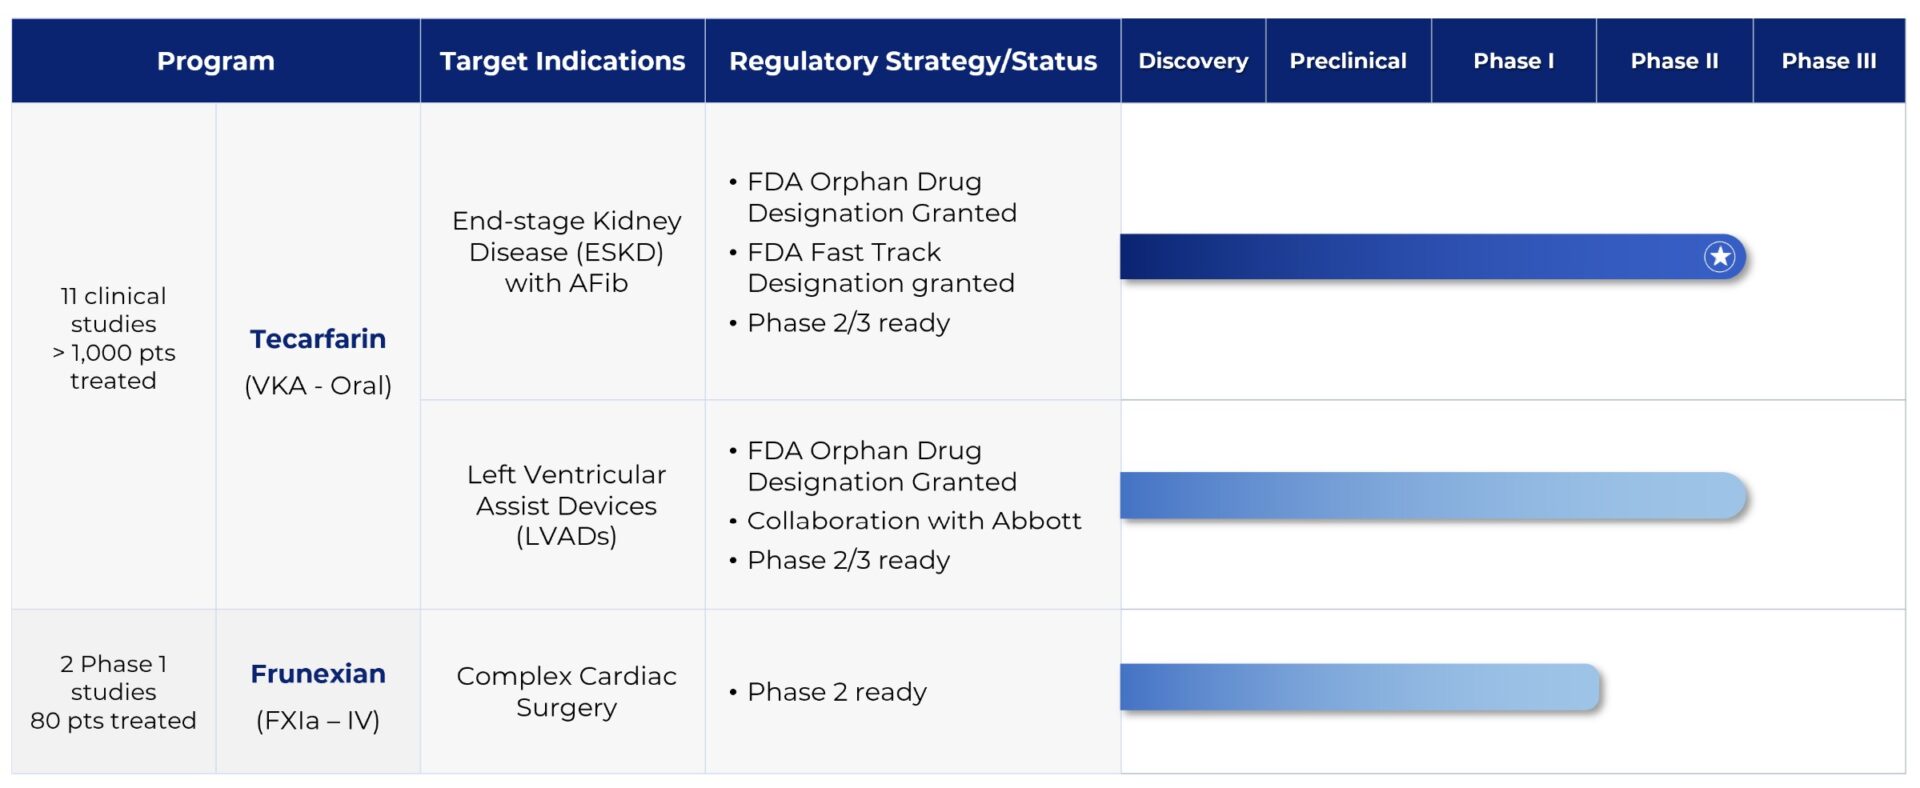Select the FDA Fast Track Designation bullet
The height and width of the screenshot is (788, 1920).
(x=880, y=267)
